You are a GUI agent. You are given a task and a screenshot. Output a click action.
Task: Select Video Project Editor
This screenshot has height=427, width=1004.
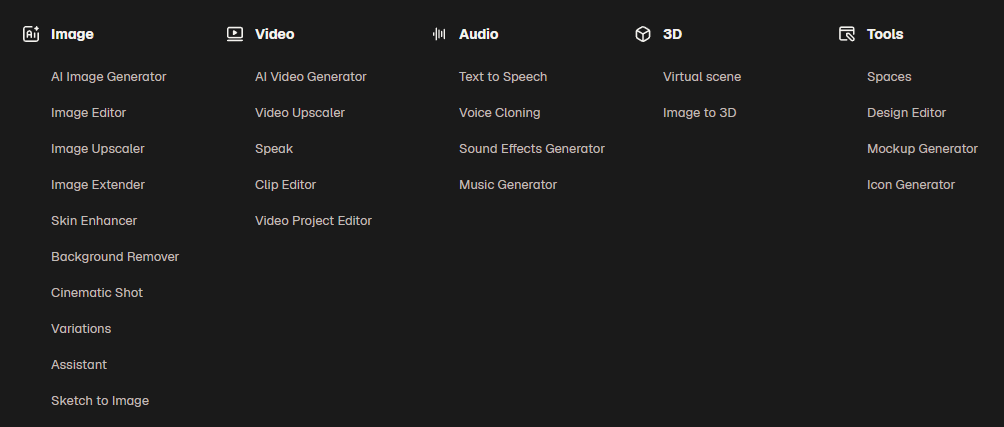313,221
